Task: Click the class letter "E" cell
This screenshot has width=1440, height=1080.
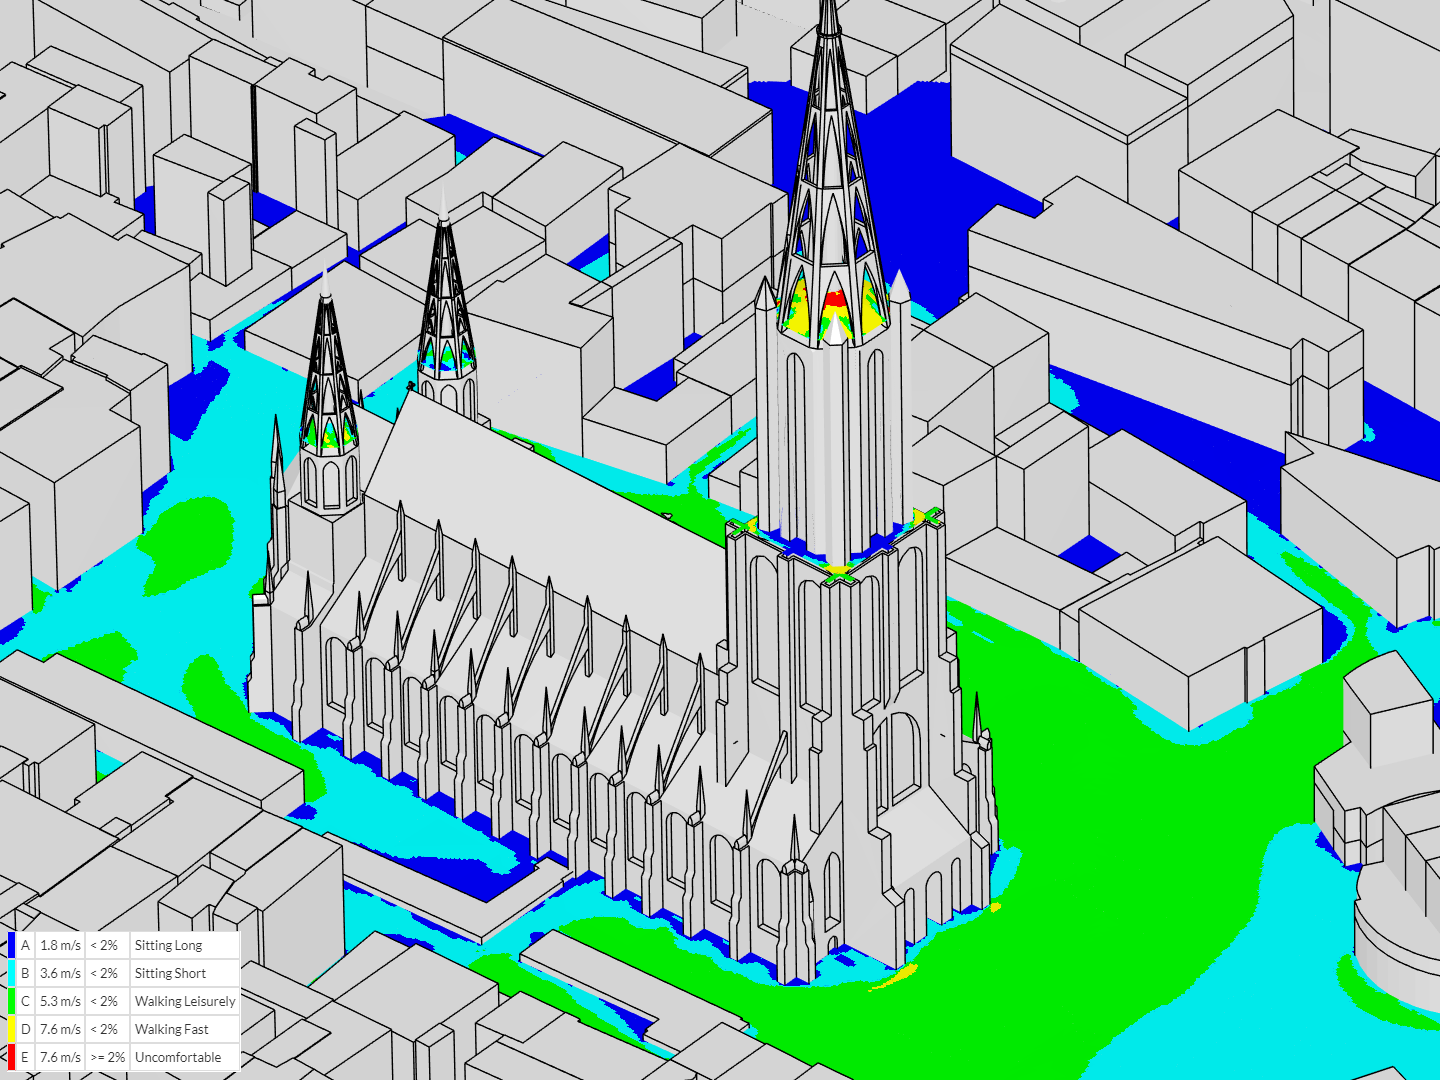Action: pos(26,1057)
